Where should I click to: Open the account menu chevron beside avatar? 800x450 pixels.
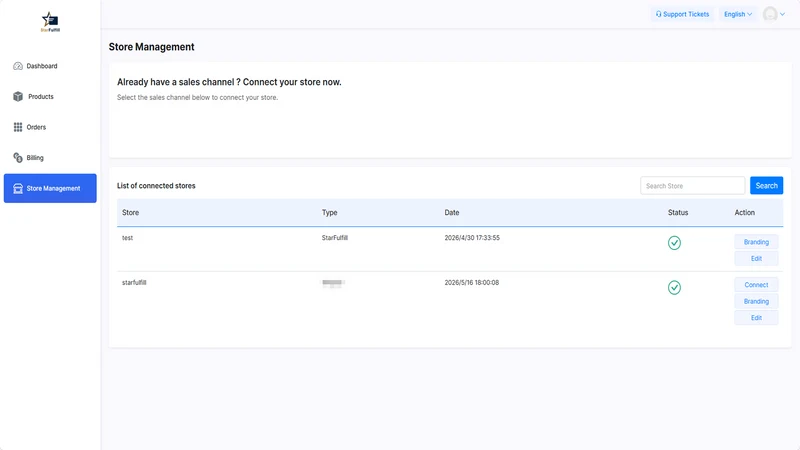click(783, 14)
